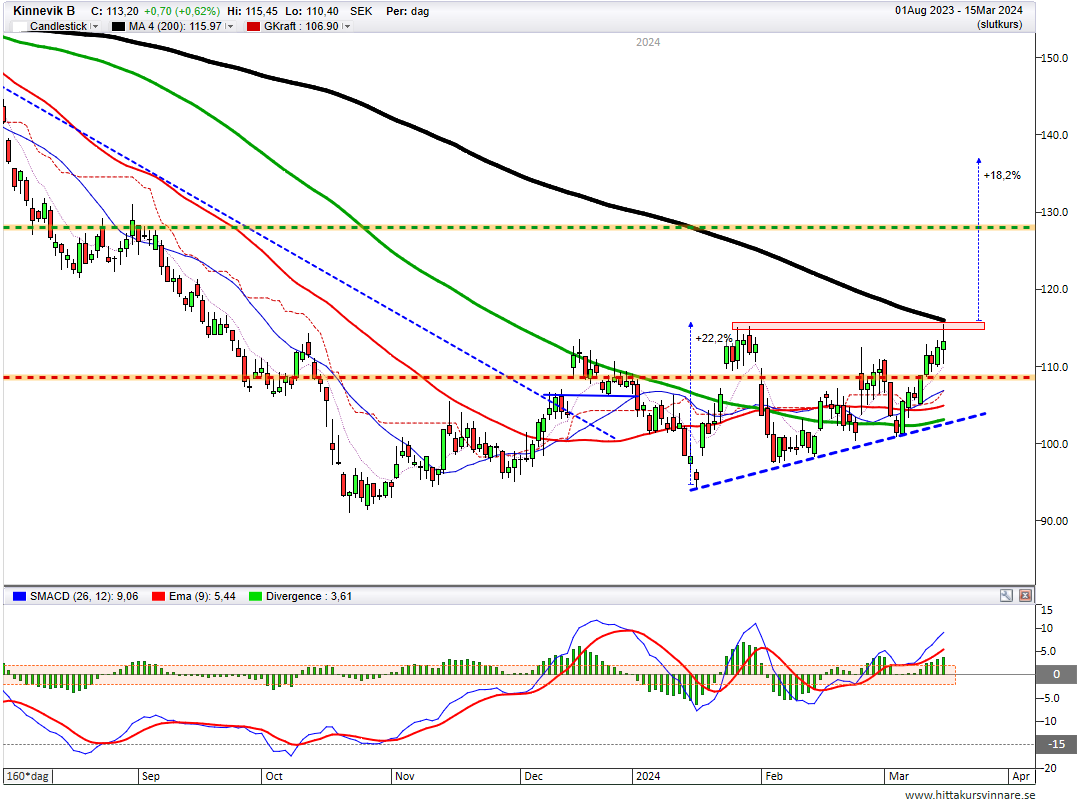Click the Kinnevik B stock title

click(44, 11)
